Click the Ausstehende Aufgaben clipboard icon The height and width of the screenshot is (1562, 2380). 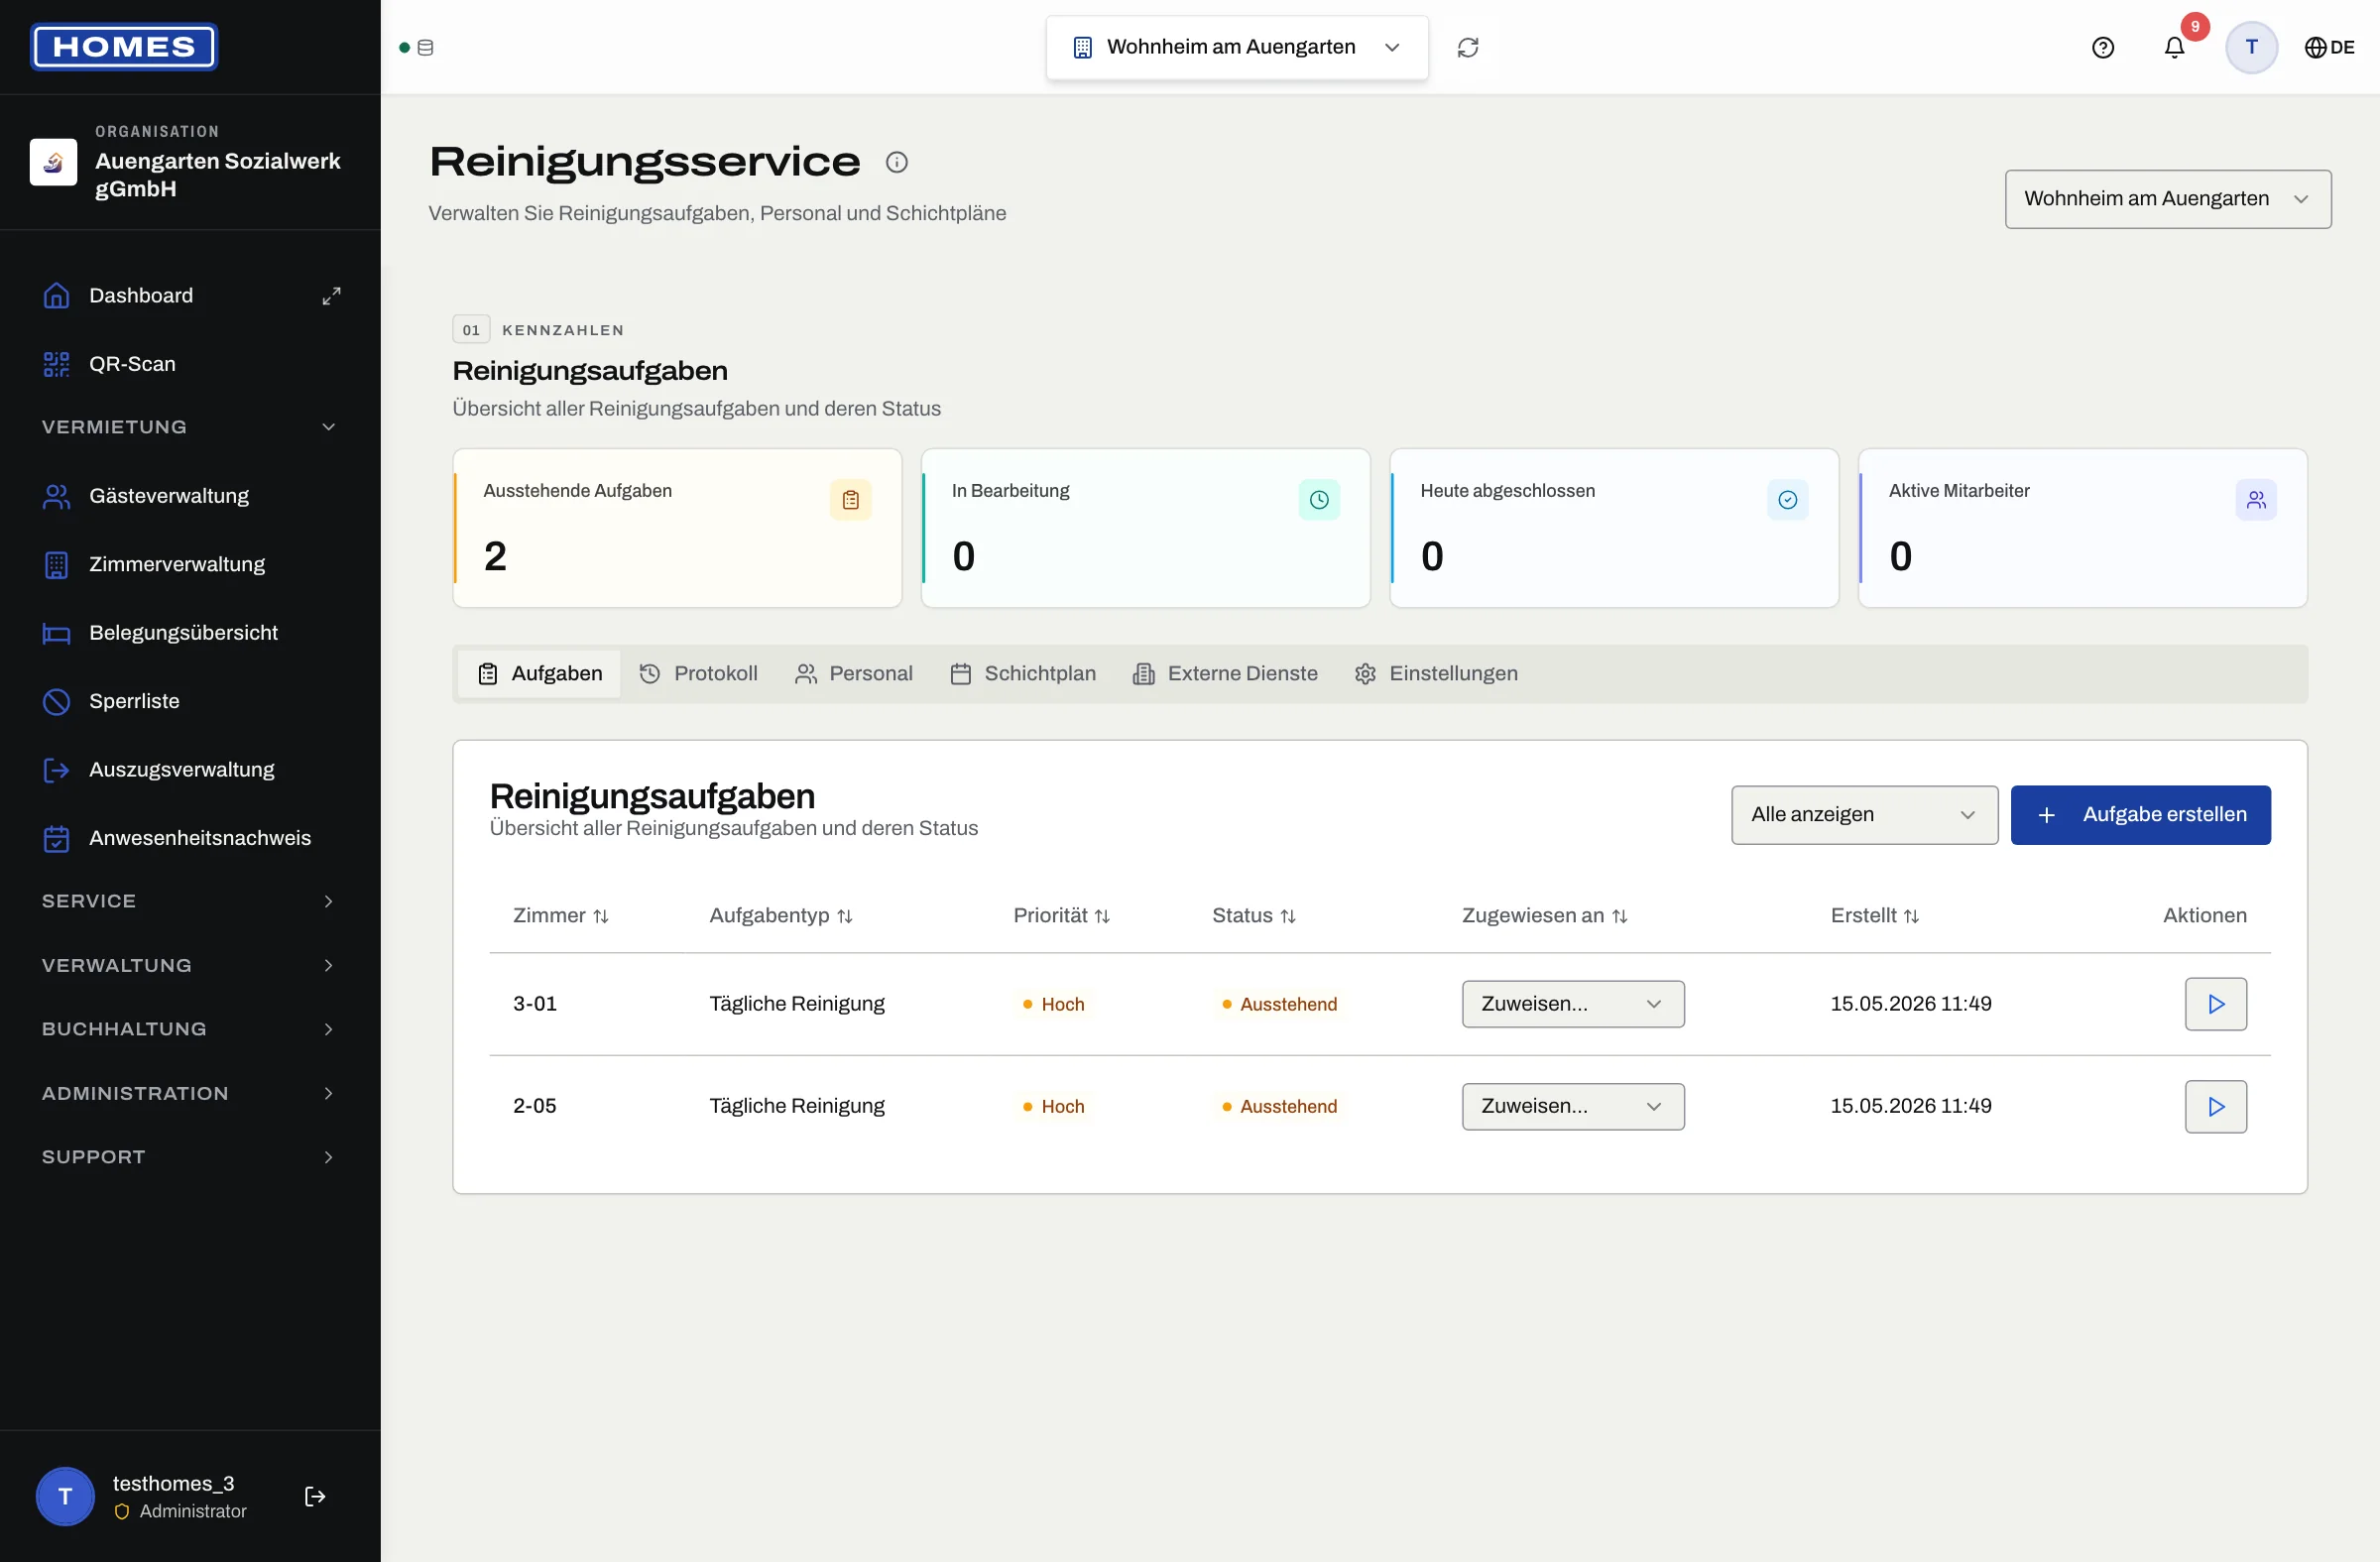click(x=850, y=500)
